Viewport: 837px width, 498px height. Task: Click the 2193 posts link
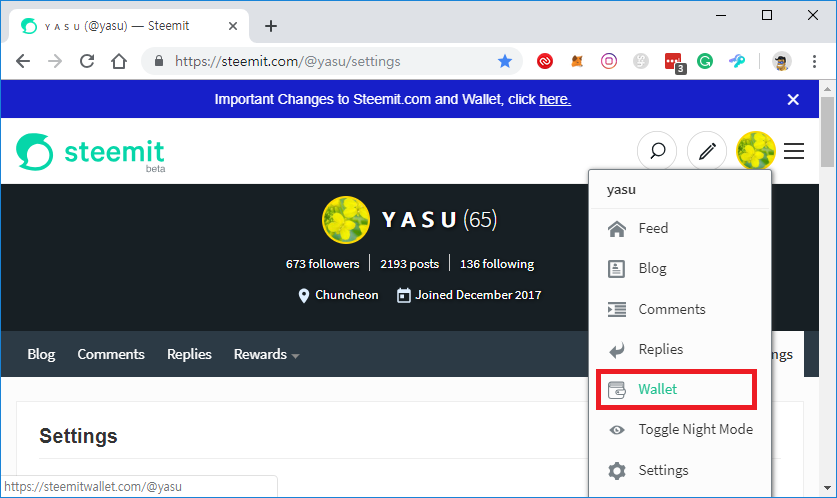pyautogui.click(x=409, y=264)
